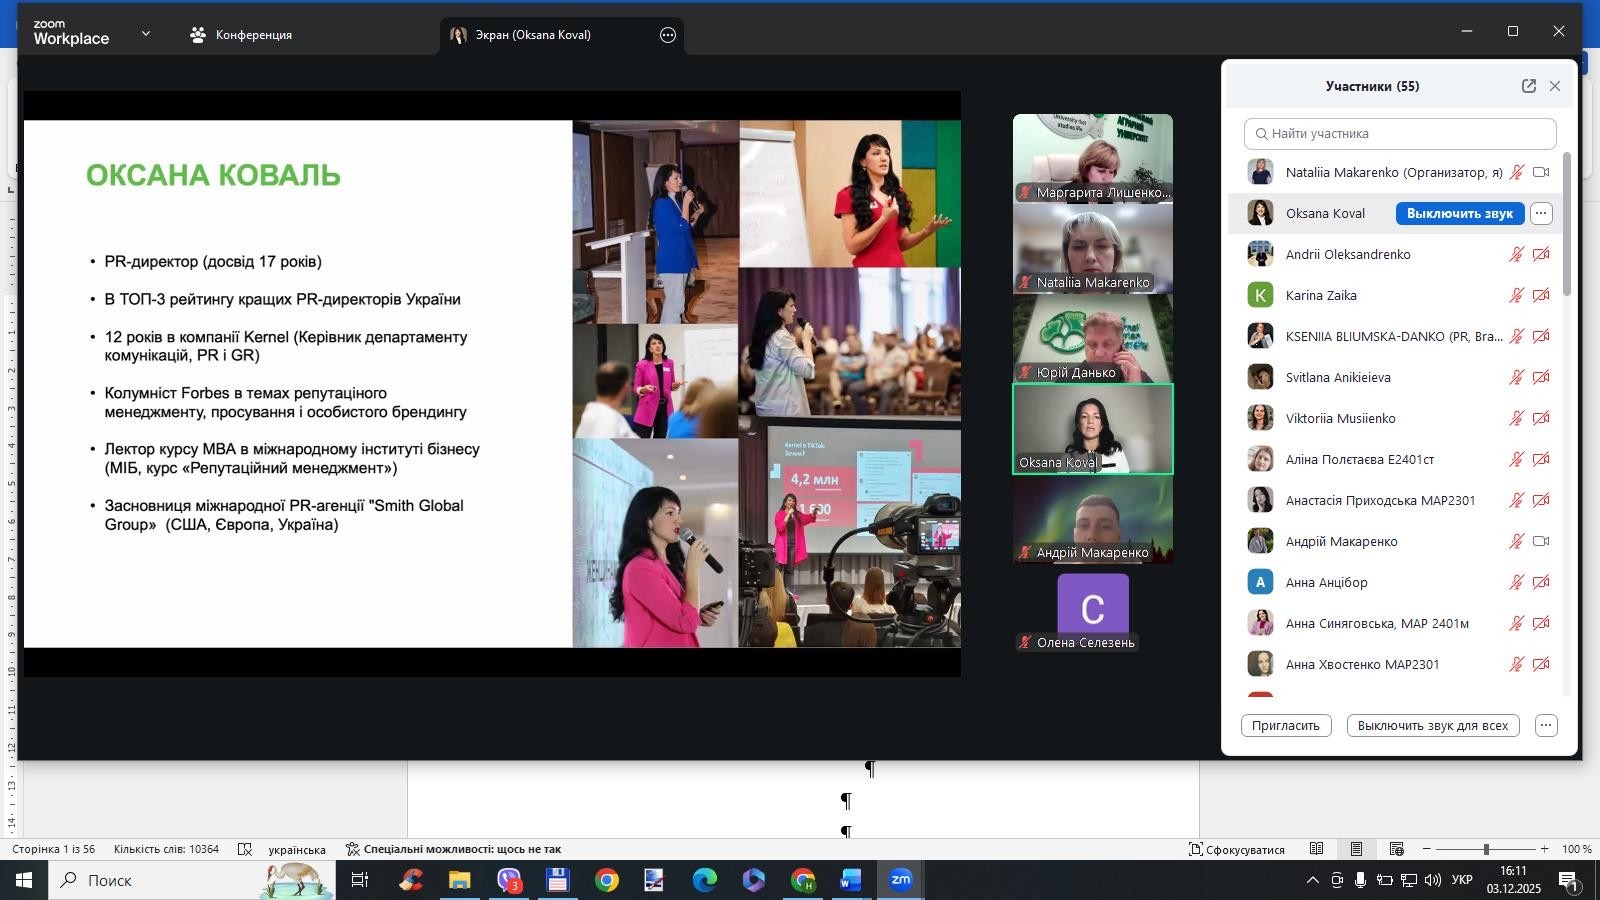Expand Zoom Workplace dropdown arrow
This screenshot has height=900, width=1600.
tap(146, 34)
